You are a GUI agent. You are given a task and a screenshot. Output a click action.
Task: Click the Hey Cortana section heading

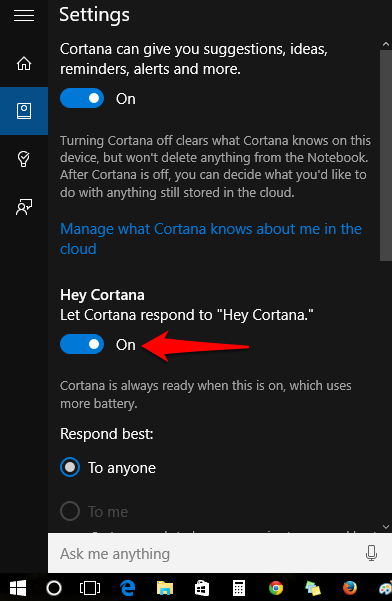pyautogui.click(x=102, y=295)
